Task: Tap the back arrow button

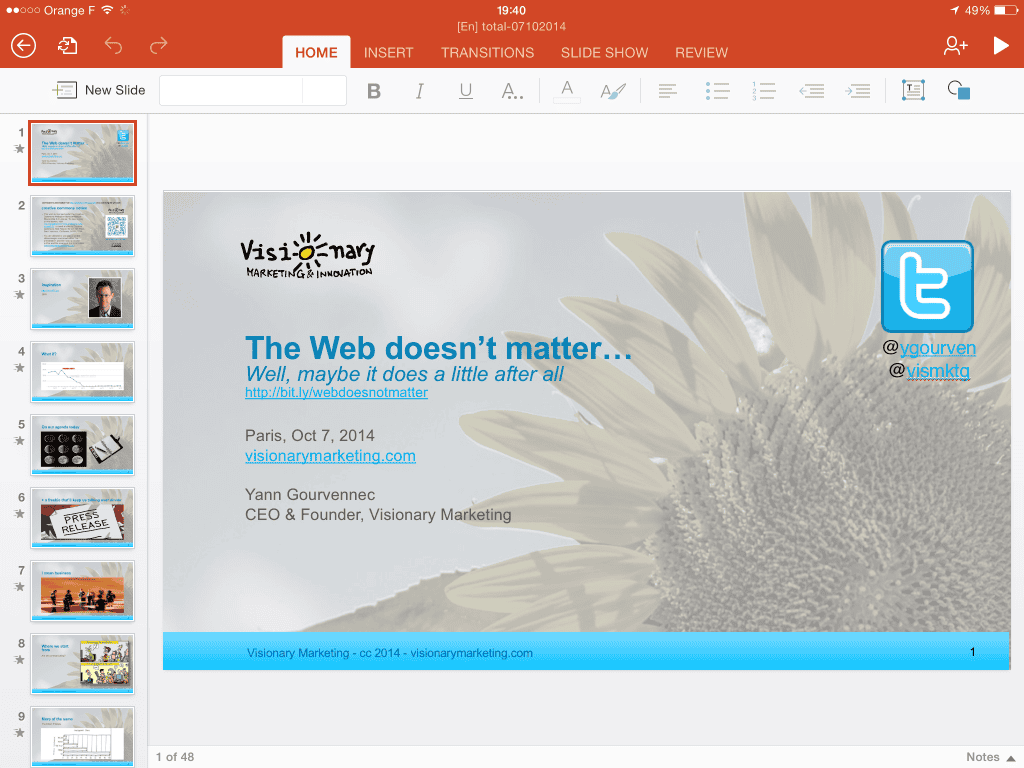Action: pyautogui.click(x=24, y=46)
